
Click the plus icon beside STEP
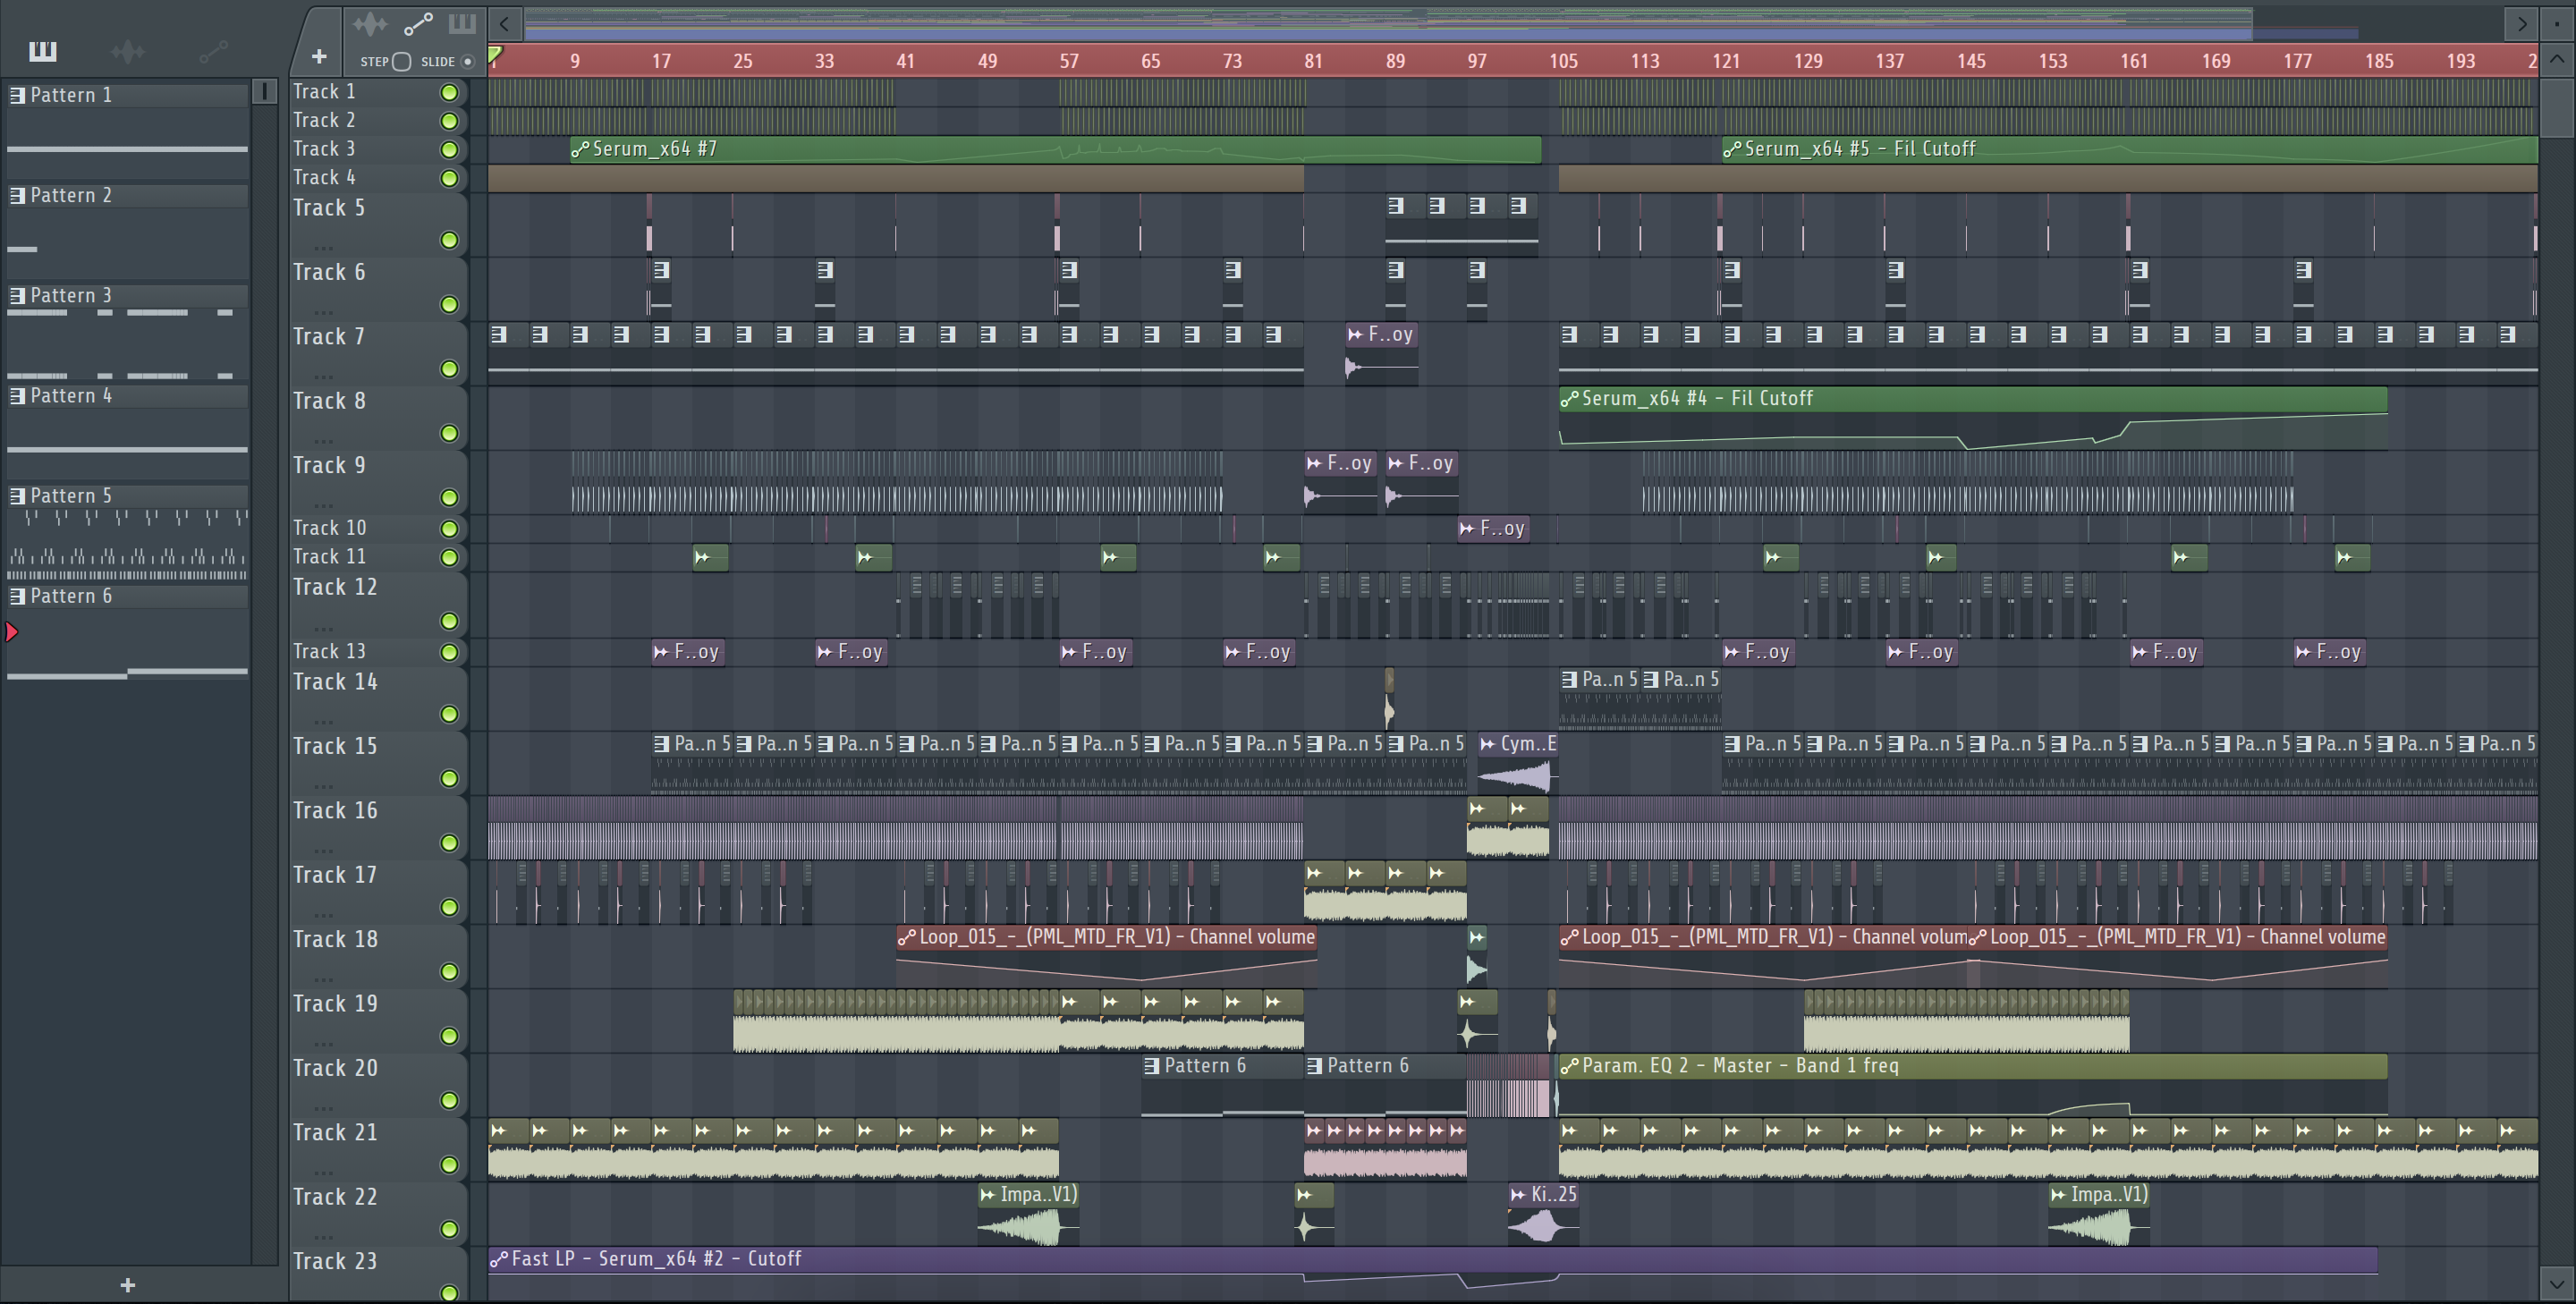319,57
